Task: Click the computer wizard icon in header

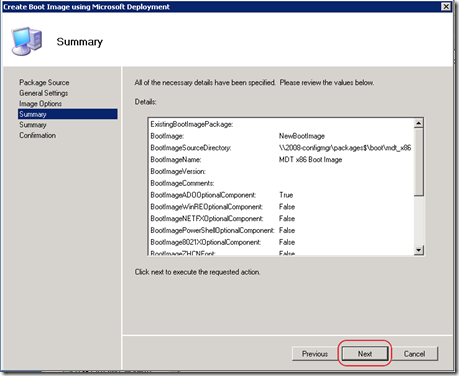Action: pos(26,41)
